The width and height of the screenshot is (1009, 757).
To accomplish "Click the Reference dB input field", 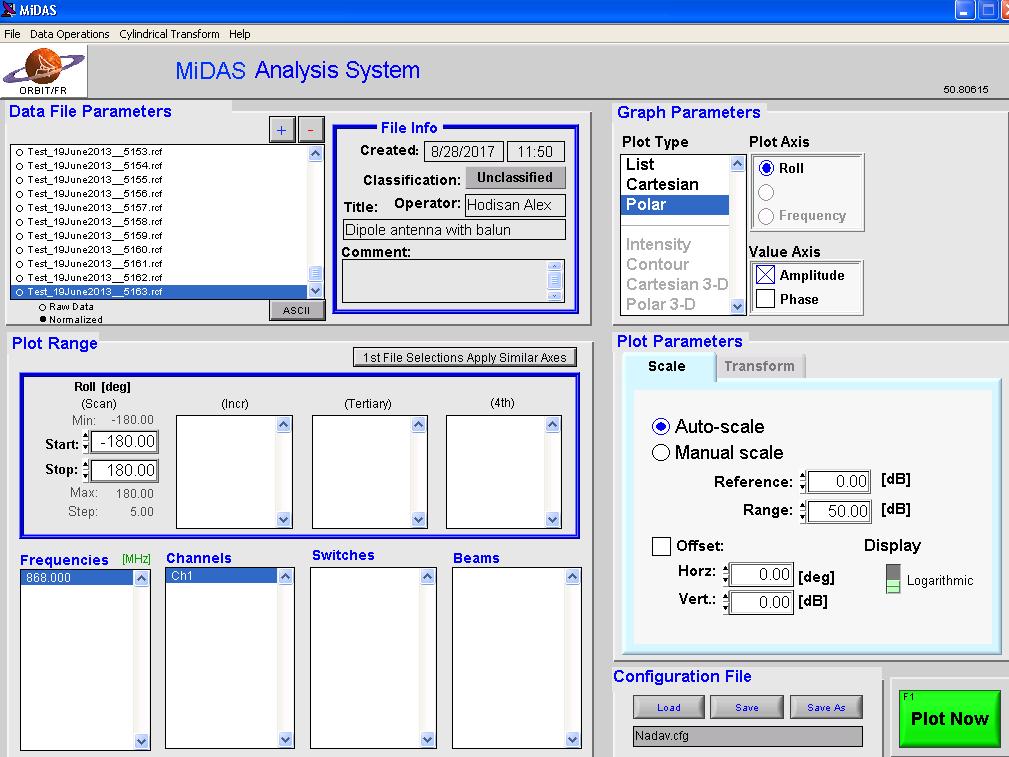I will pos(839,481).
